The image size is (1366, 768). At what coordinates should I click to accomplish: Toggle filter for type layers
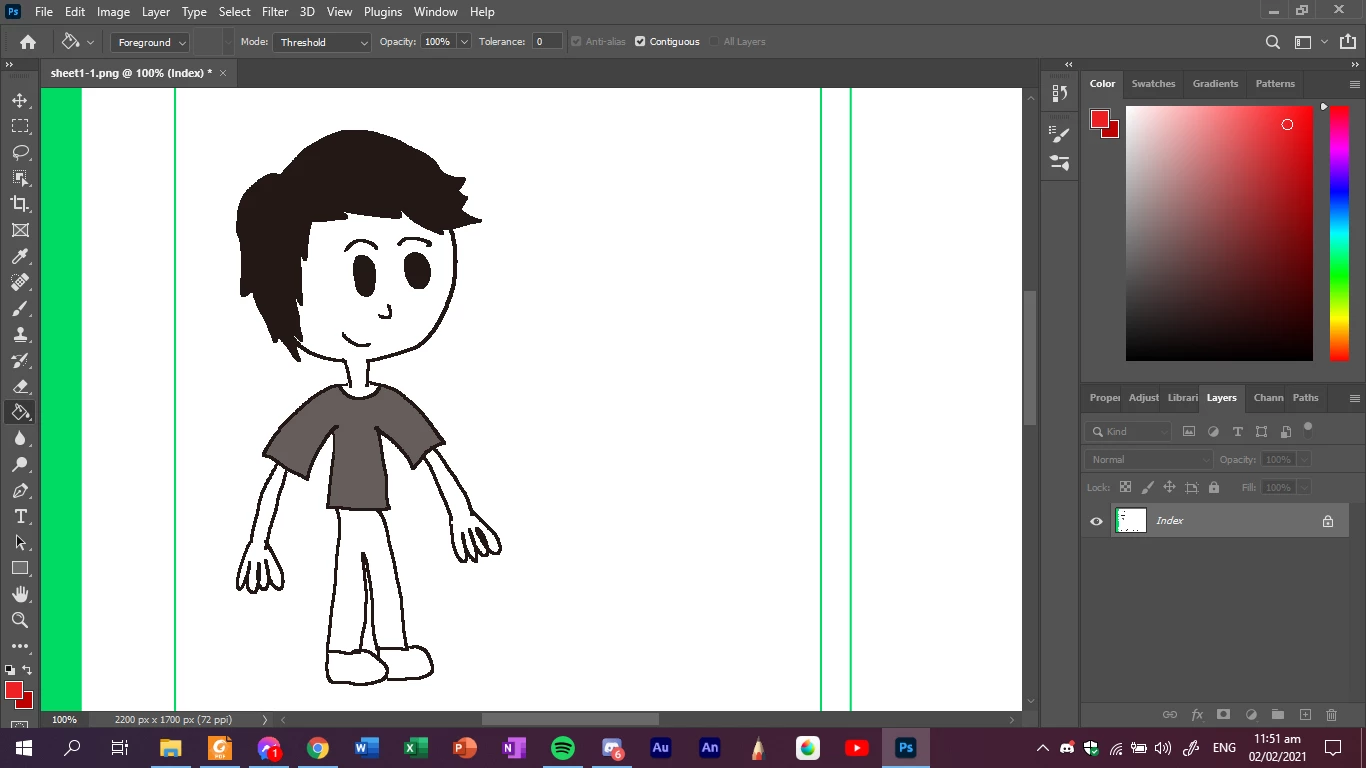click(1237, 432)
